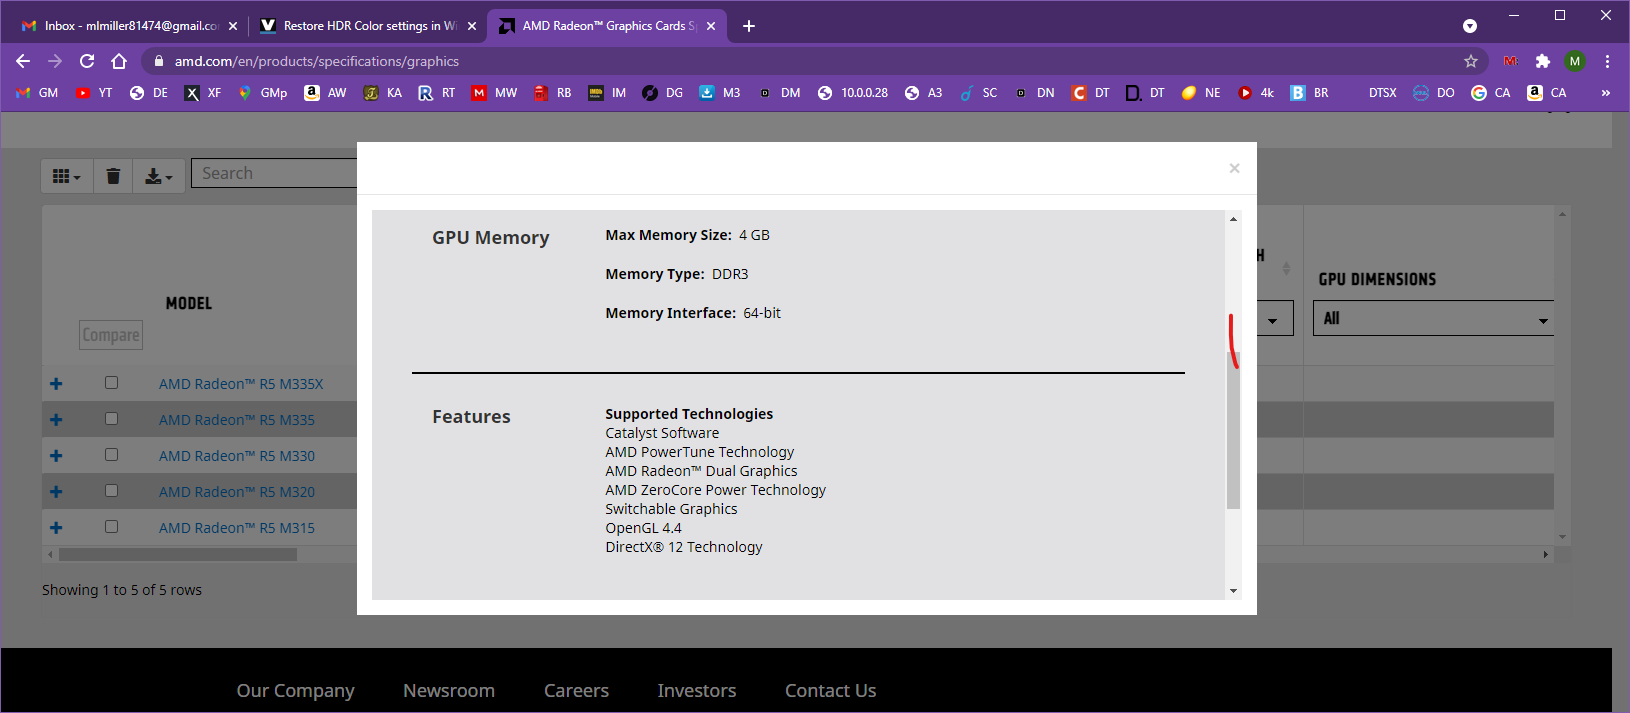Open browser home page icon
This screenshot has width=1630, height=713.
pyautogui.click(x=119, y=61)
